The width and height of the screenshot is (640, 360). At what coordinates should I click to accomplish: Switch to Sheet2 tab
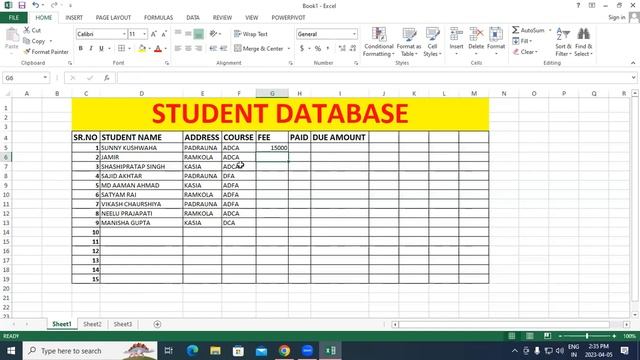point(92,324)
